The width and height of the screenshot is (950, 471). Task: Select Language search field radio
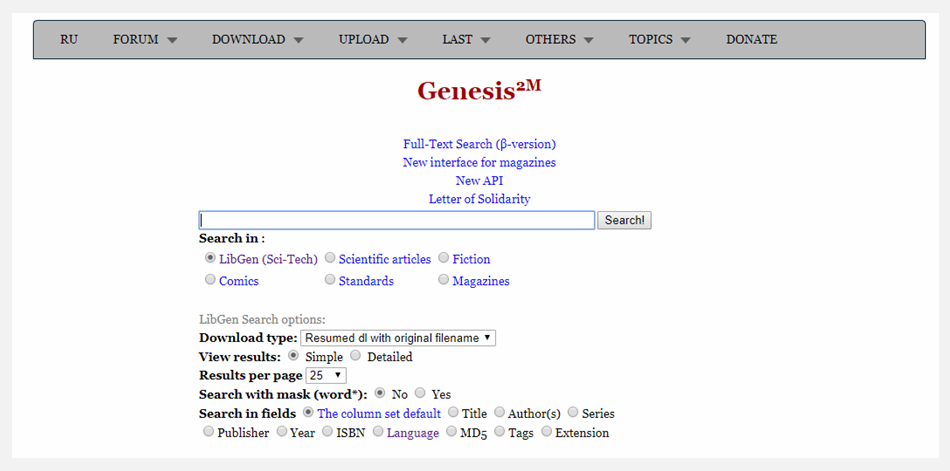[x=378, y=431]
